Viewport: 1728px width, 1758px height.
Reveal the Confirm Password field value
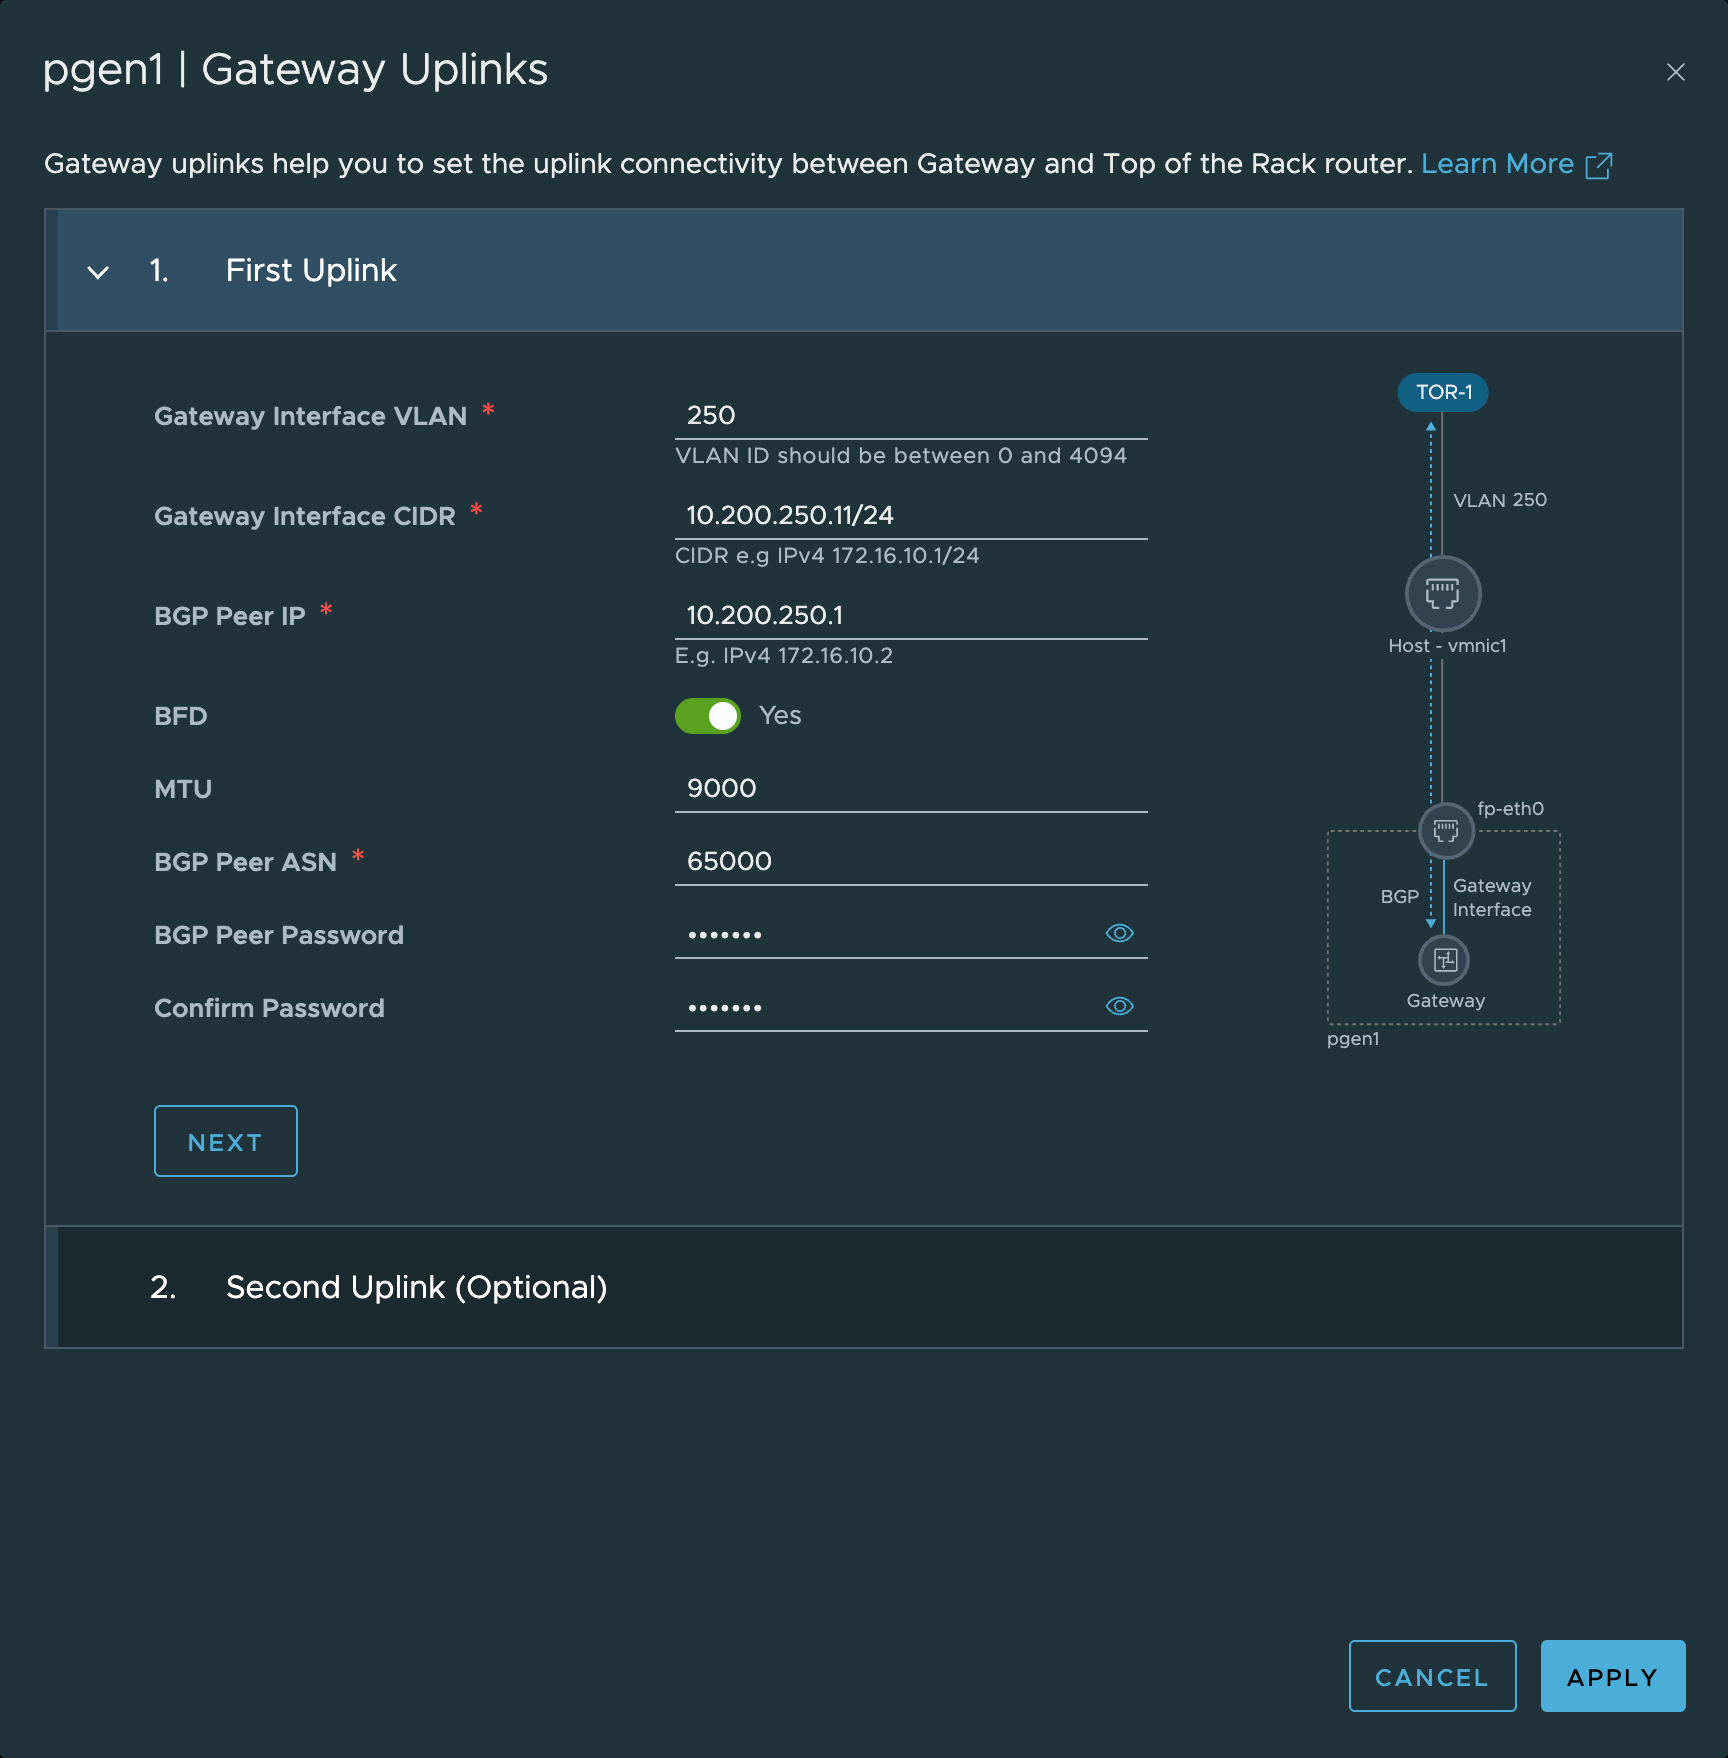(1119, 1006)
